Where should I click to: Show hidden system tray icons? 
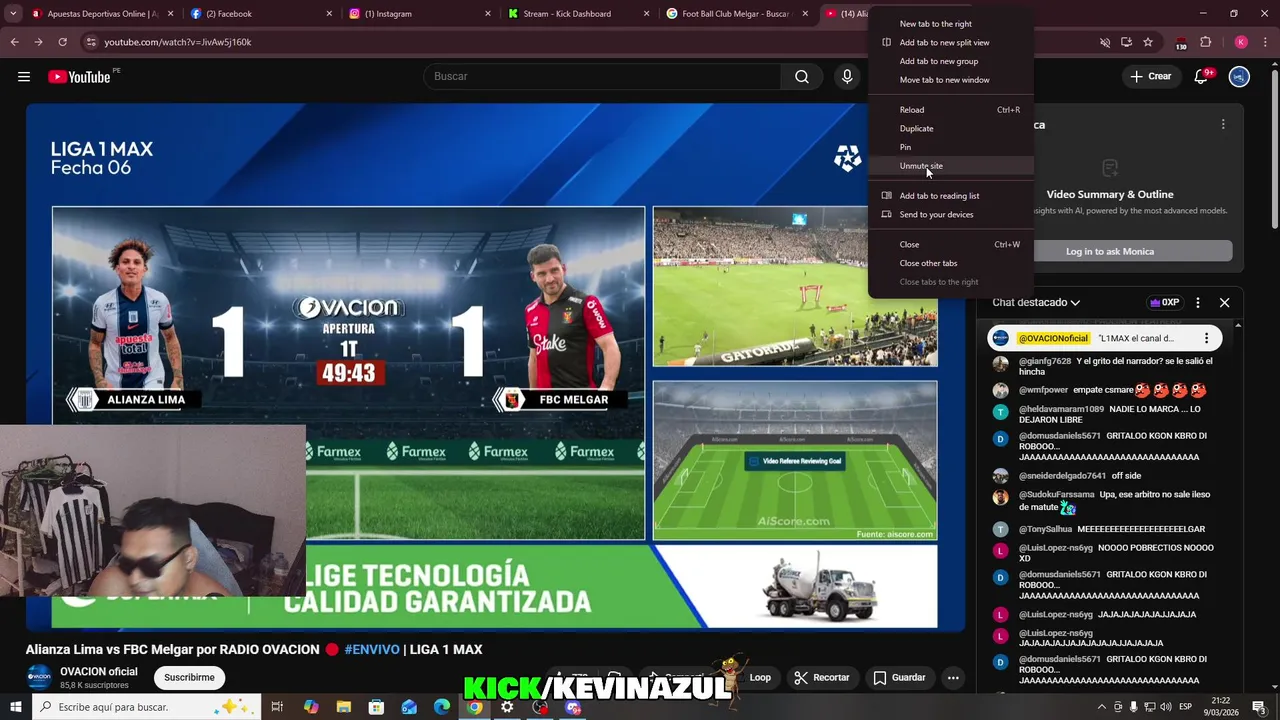(1102, 707)
